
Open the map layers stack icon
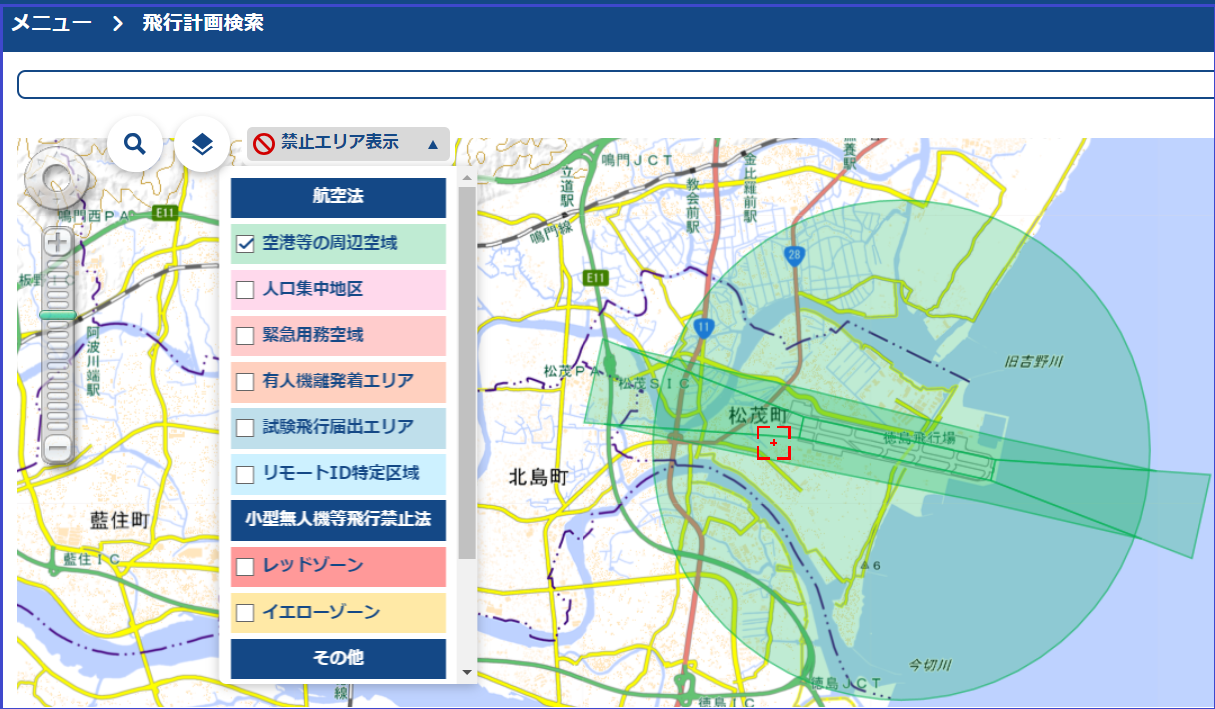202,144
